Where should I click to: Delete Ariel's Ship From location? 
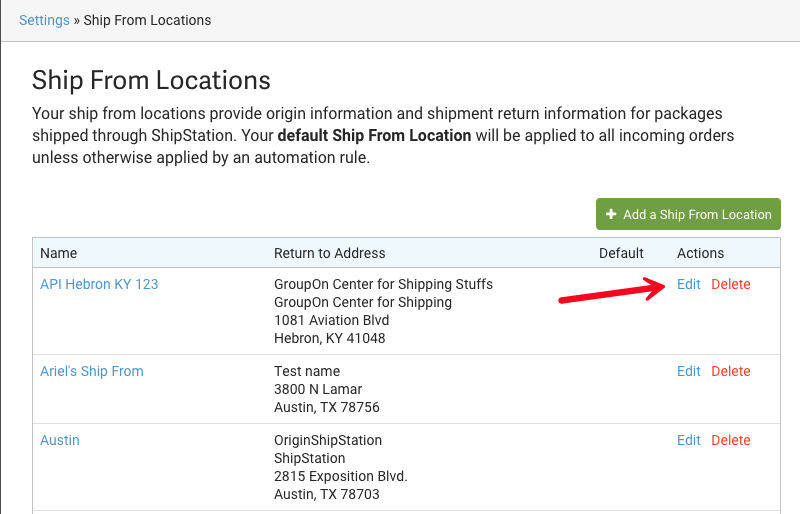pyautogui.click(x=731, y=371)
